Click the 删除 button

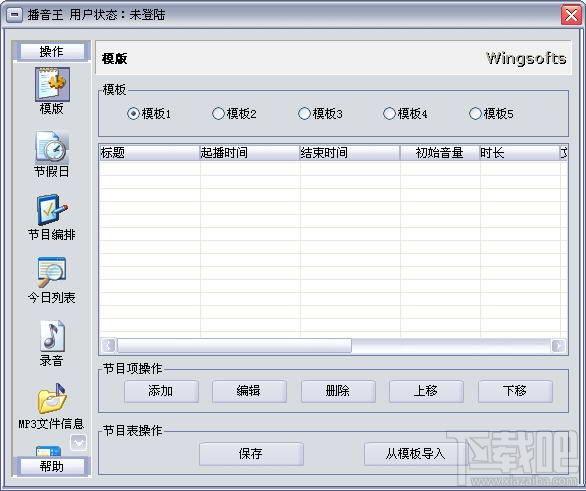click(338, 391)
